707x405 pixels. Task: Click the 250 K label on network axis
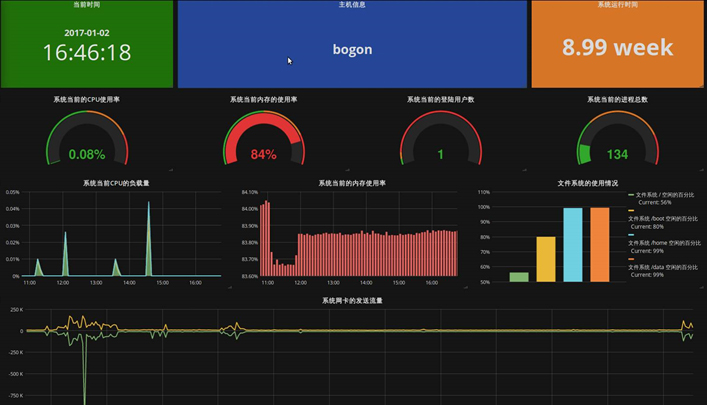point(17,310)
